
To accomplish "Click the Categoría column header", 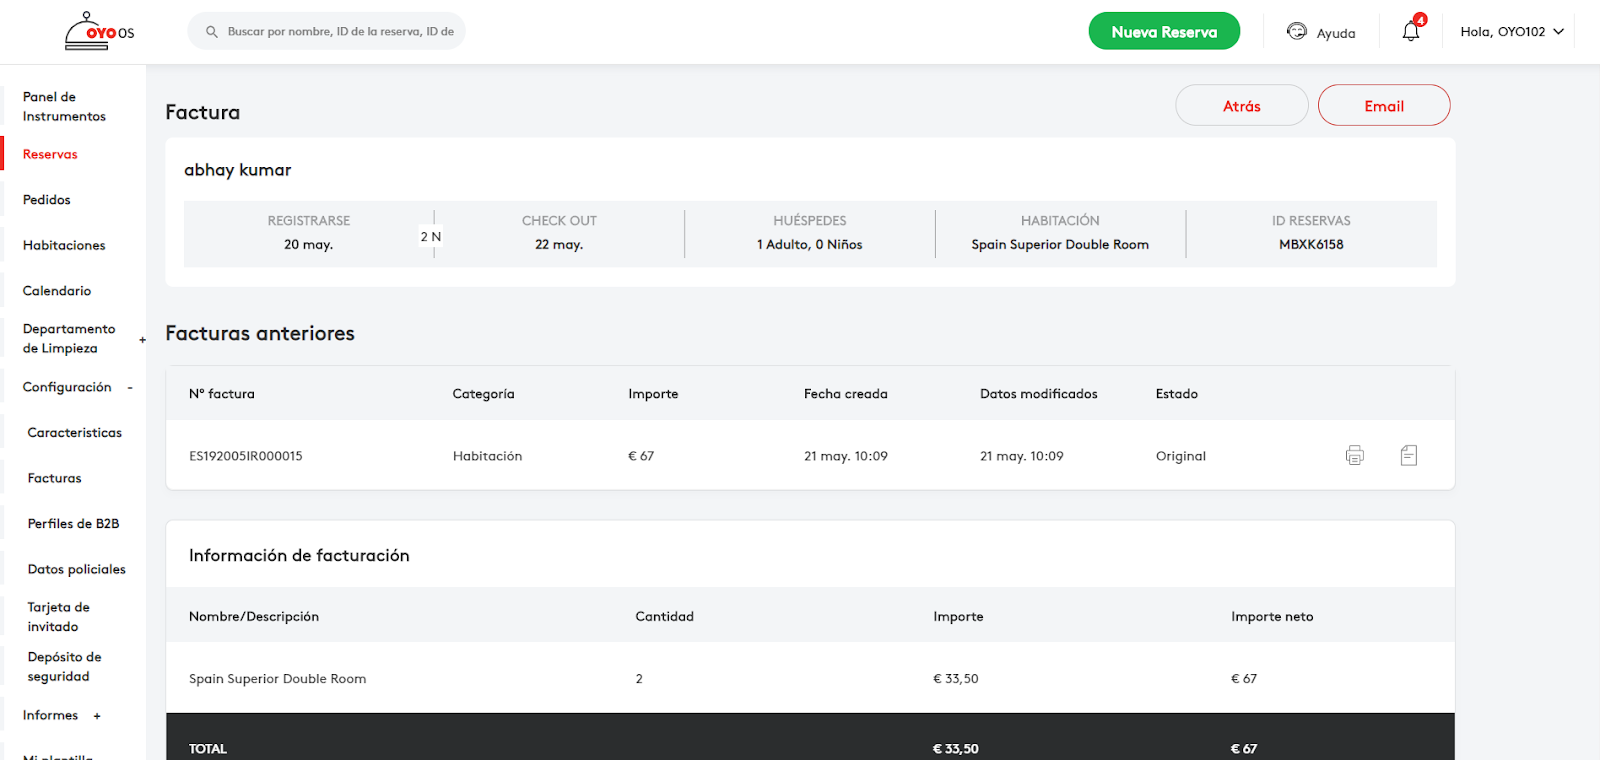I will click(484, 394).
